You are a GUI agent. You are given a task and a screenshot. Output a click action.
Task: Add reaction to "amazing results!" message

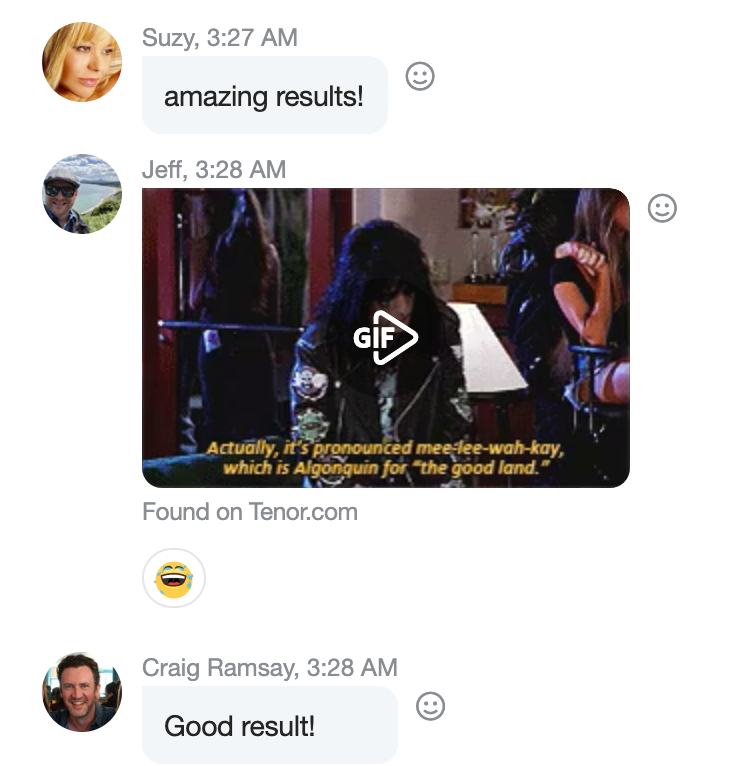[x=420, y=76]
